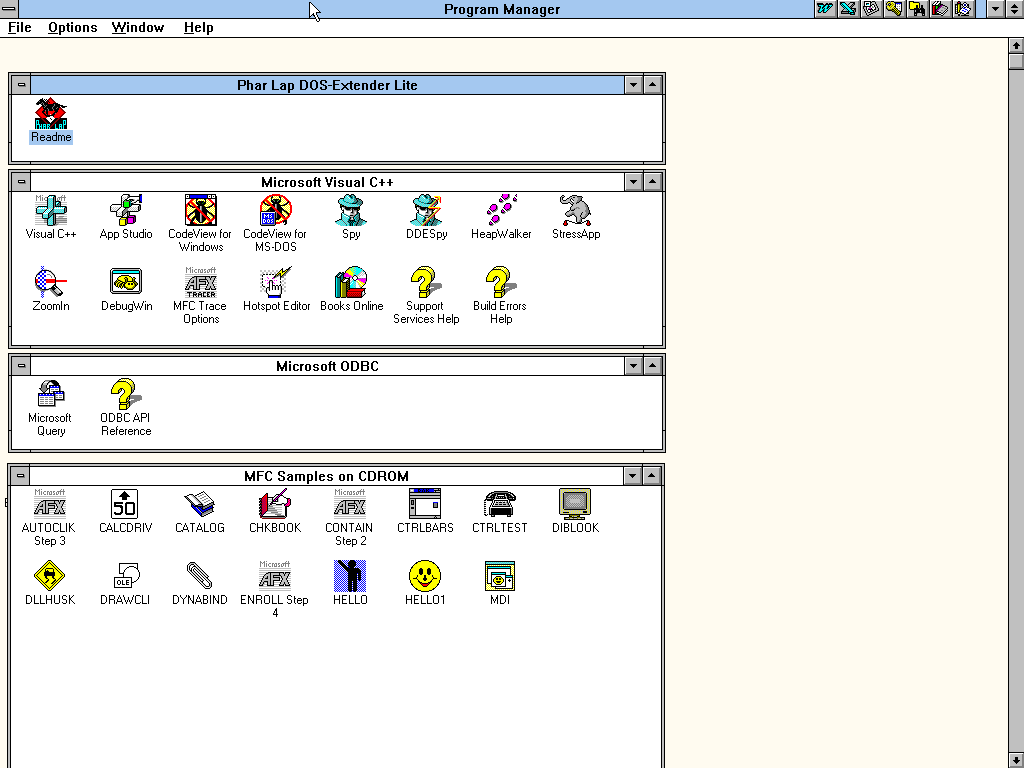Select the HELLO1 smiley face icon
Image resolution: width=1024 pixels, height=768 pixels.
(x=424, y=575)
